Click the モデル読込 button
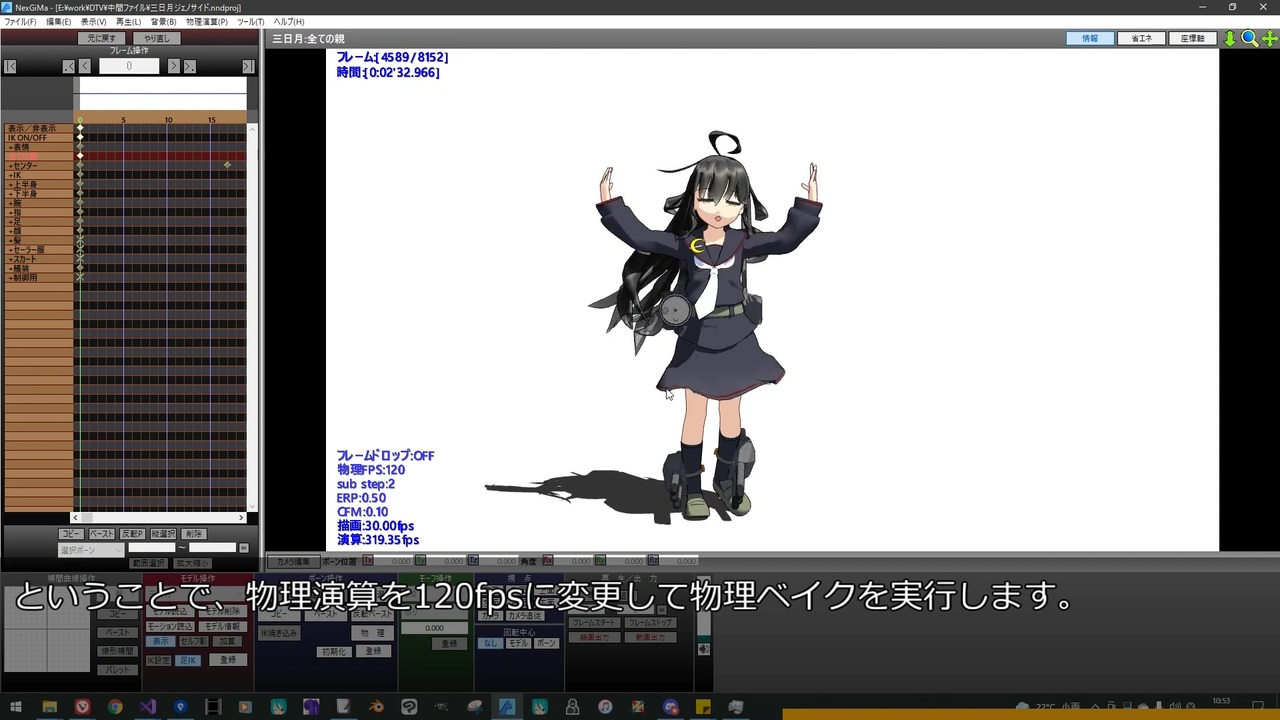The height and width of the screenshot is (720, 1280). [169, 612]
